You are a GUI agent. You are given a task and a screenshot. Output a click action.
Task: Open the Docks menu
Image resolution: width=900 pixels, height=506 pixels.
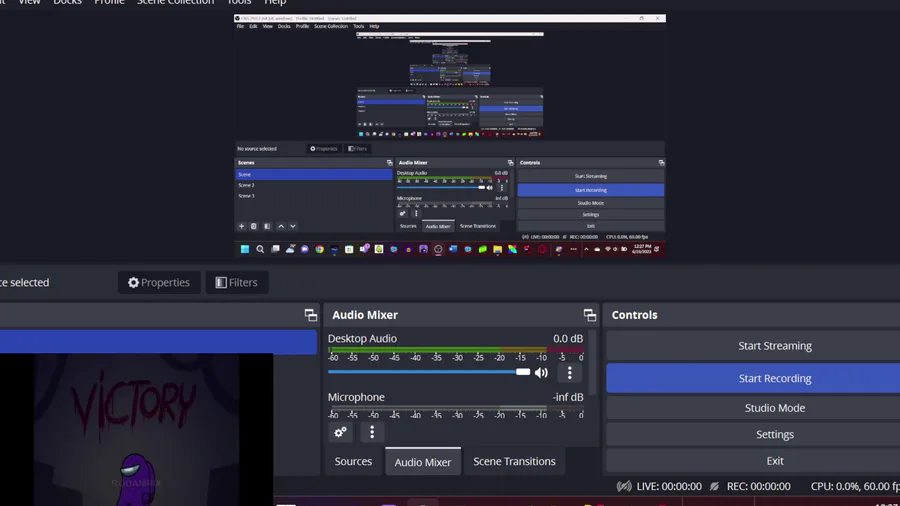tap(68, 2)
